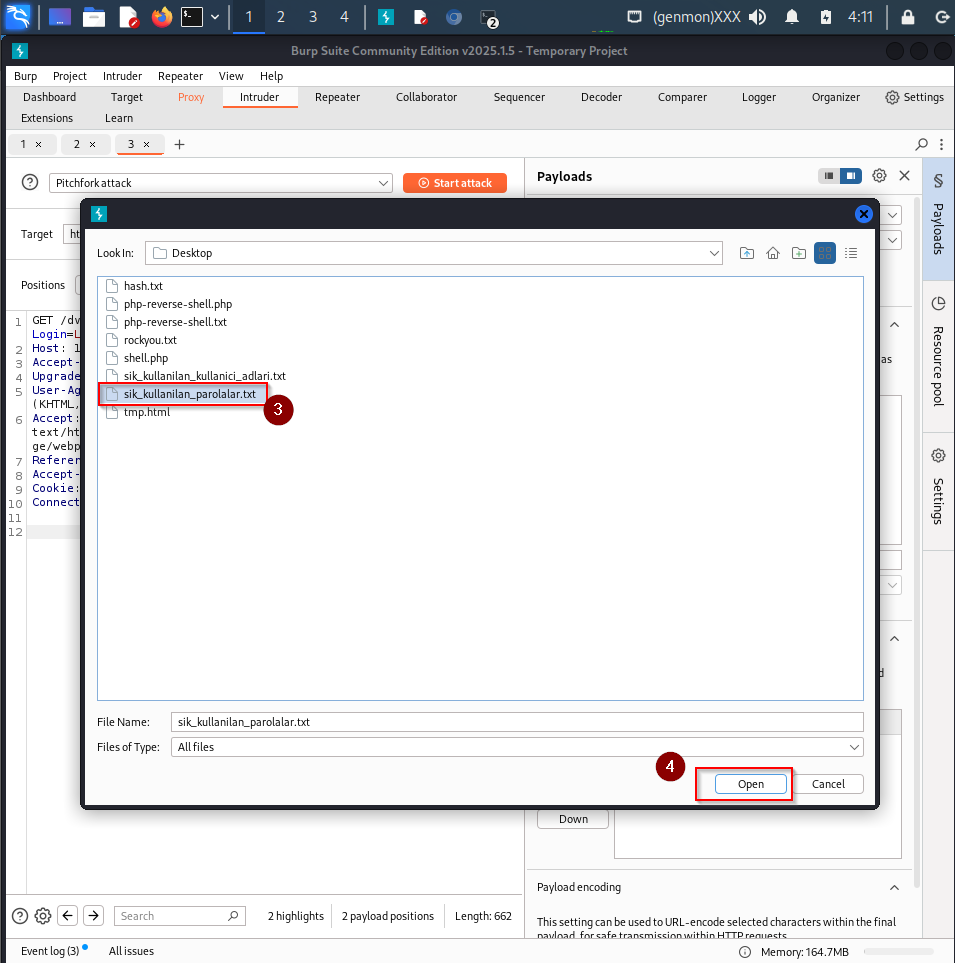Open the three-dot options menu icon
Viewport: 955px width, 963px height.
pyautogui.click(x=941, y=144)
